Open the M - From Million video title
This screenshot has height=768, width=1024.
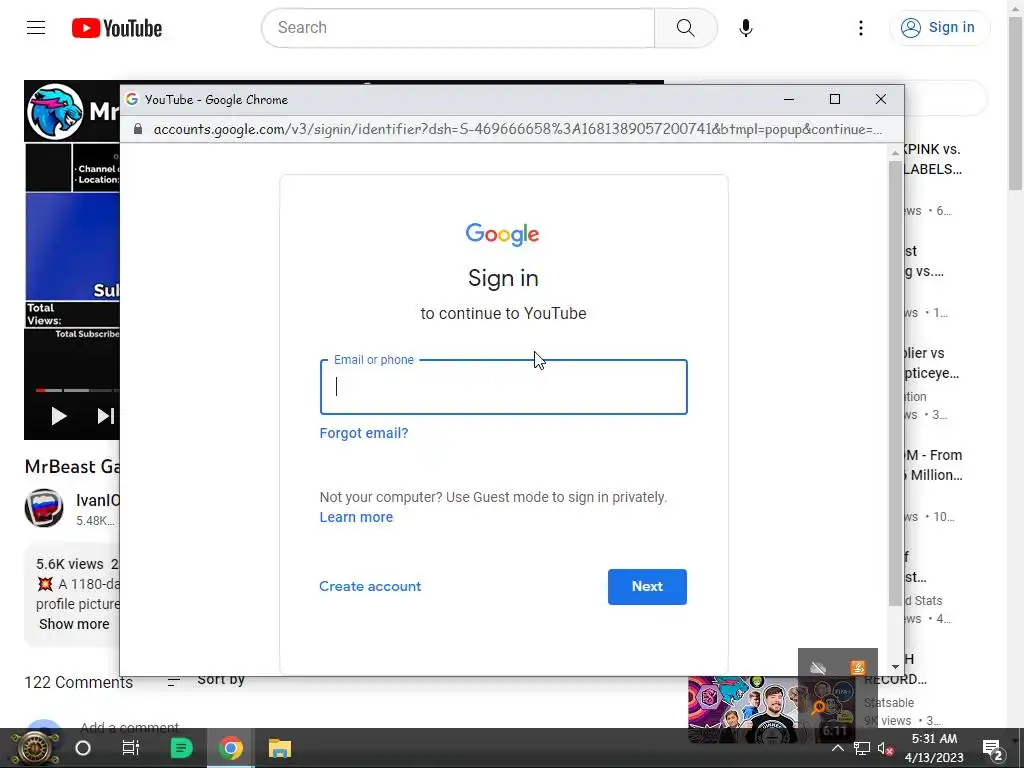click(x=933, y=465)
